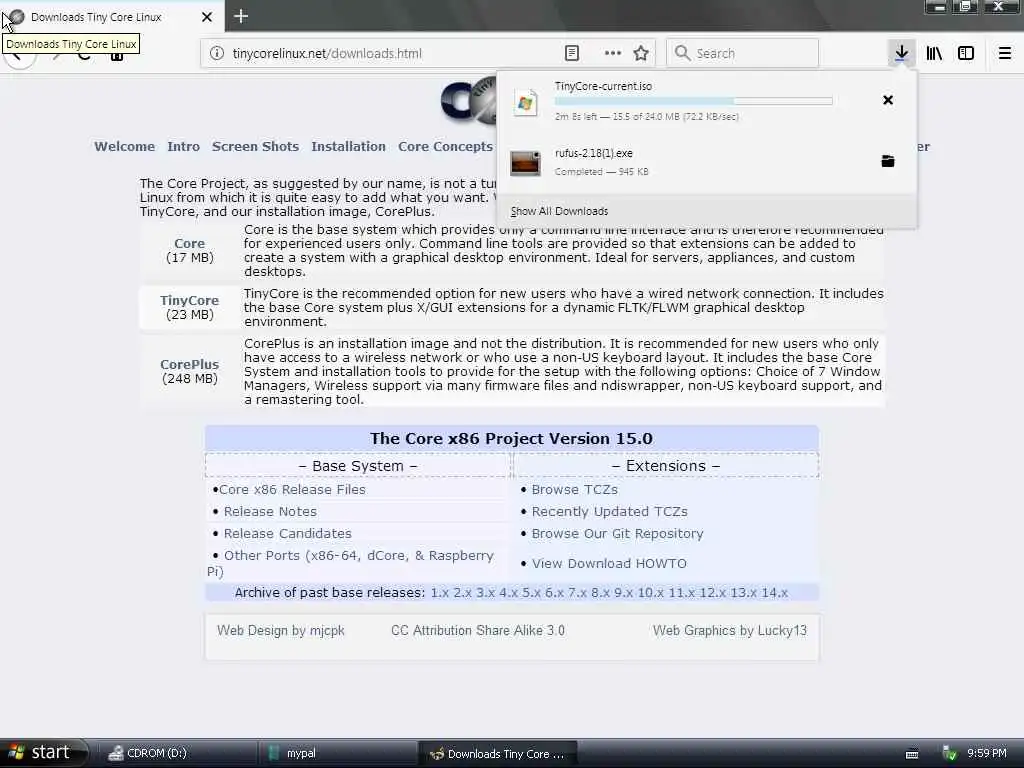1024x768 pixels.
Task: Click the TinyCore-current.iso file icon
Action: (x=525, y=102)
